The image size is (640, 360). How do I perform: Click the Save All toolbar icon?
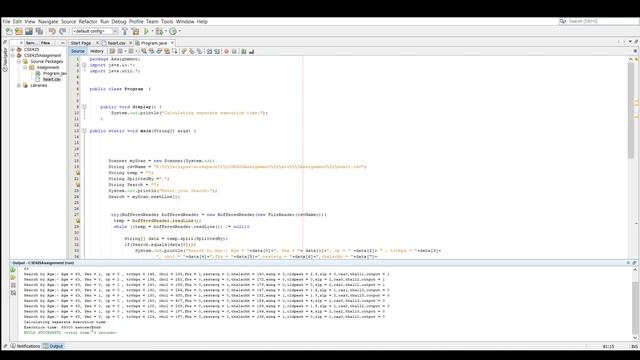pyautogui.click(x=40, y=31)
